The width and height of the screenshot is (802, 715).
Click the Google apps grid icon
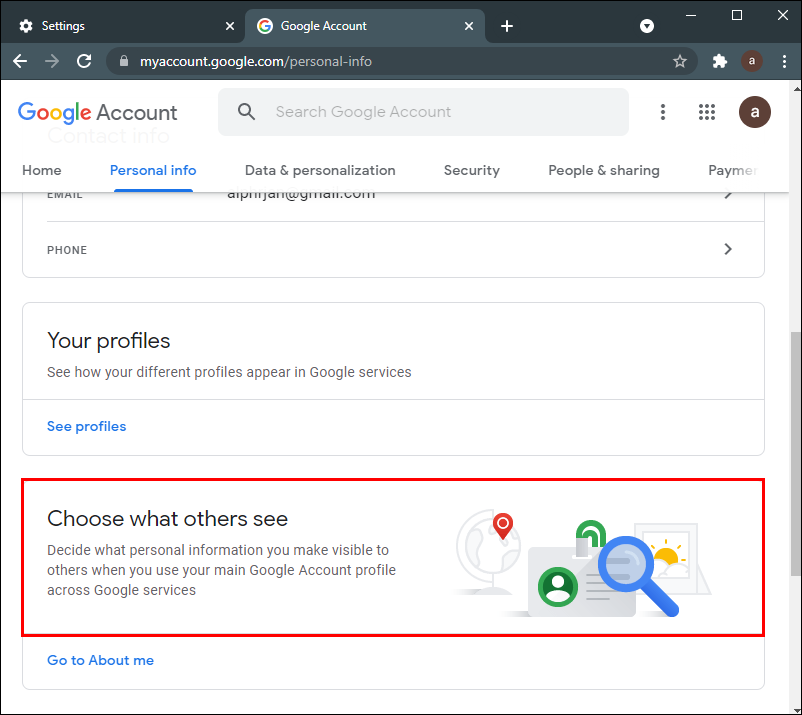click(x=707, y=112)
